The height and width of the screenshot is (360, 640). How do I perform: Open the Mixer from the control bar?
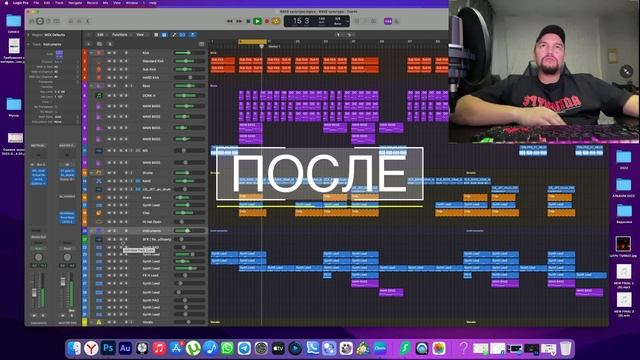79,21
